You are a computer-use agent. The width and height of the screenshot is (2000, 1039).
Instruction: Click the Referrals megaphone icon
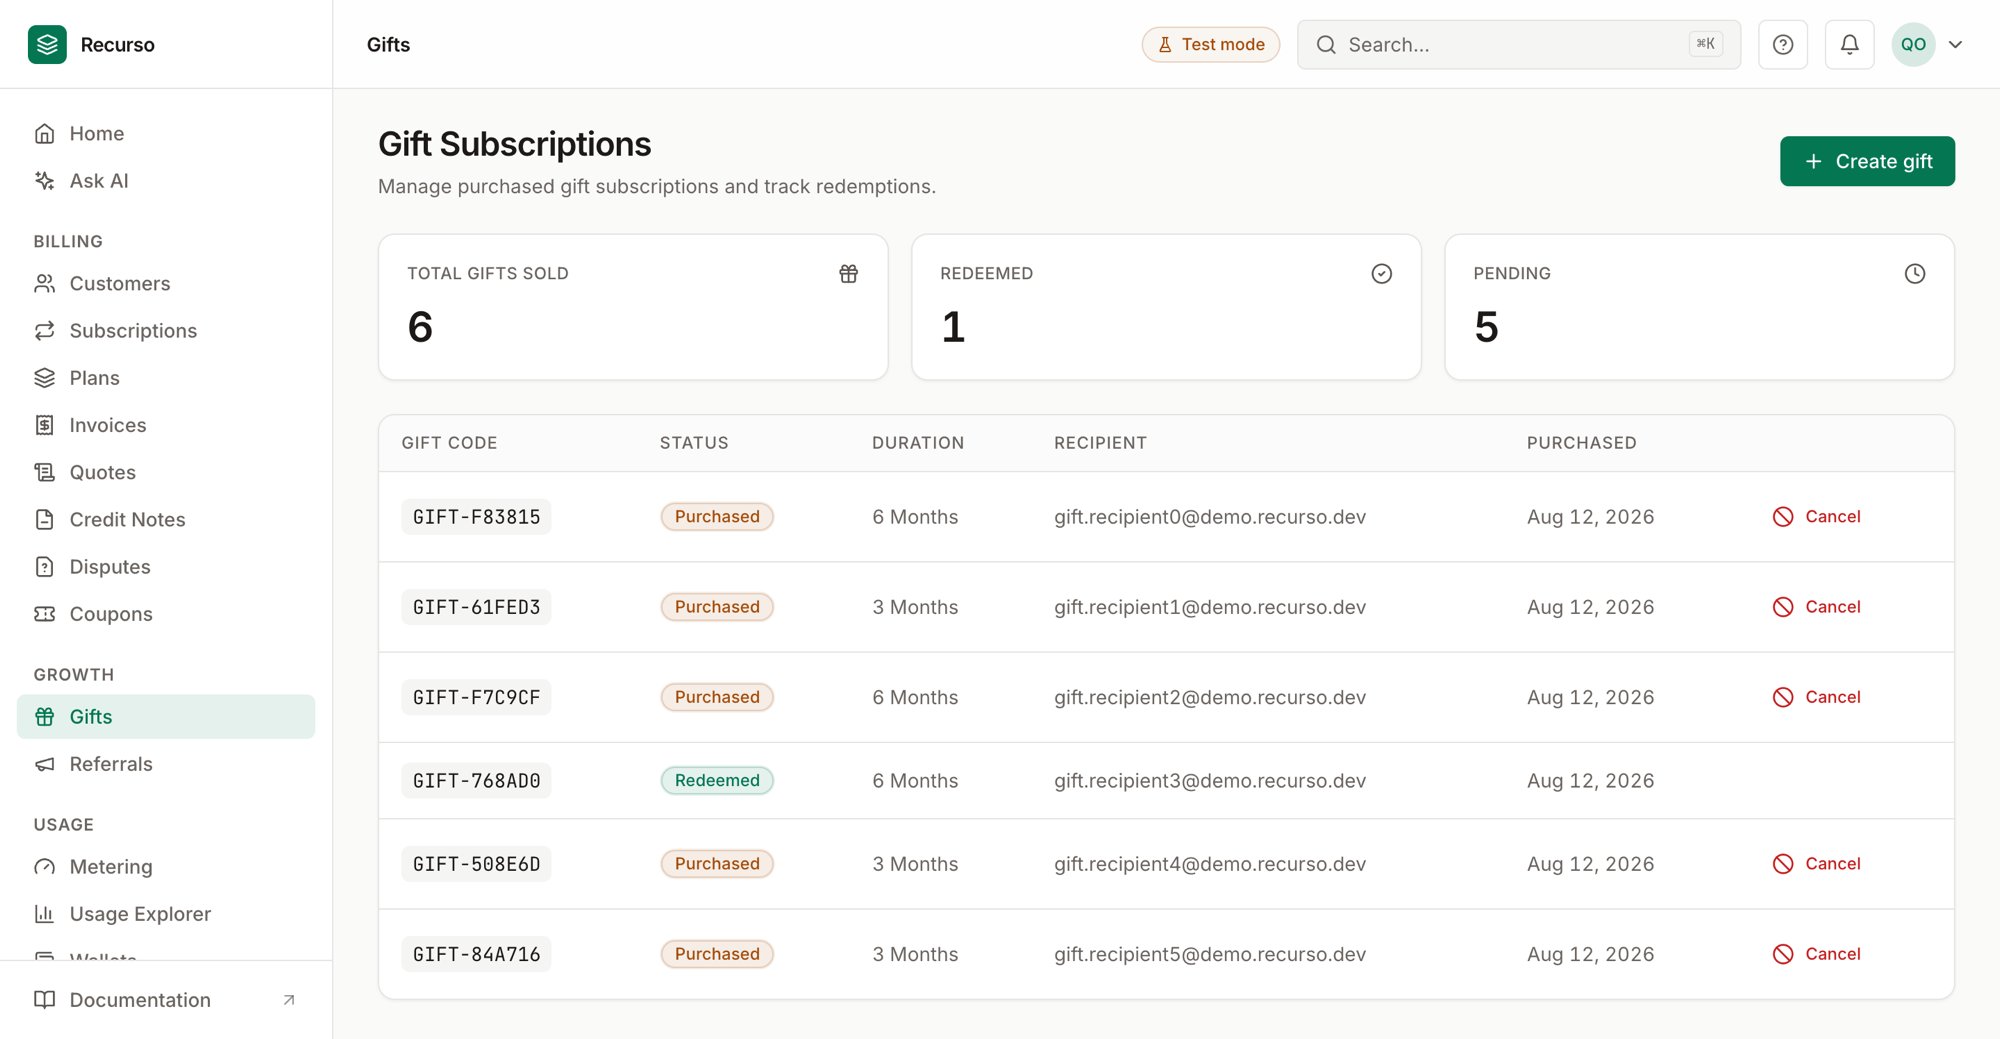(x=44, y=764)
